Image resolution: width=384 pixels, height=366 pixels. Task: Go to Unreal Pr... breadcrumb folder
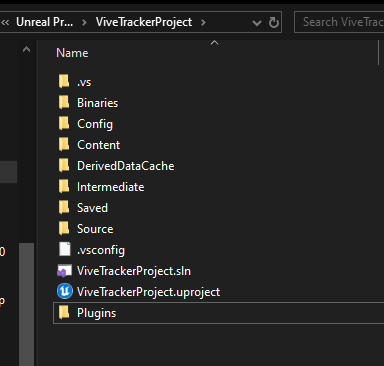[x=44, y=22]
